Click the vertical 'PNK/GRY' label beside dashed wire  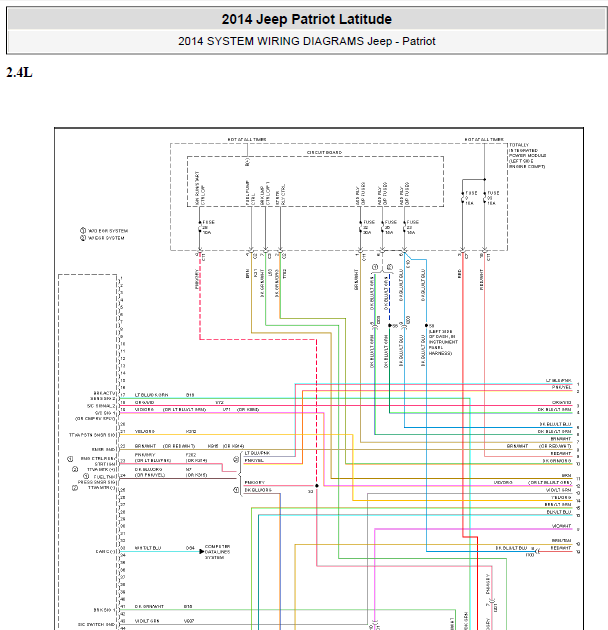tap(197, 279)
